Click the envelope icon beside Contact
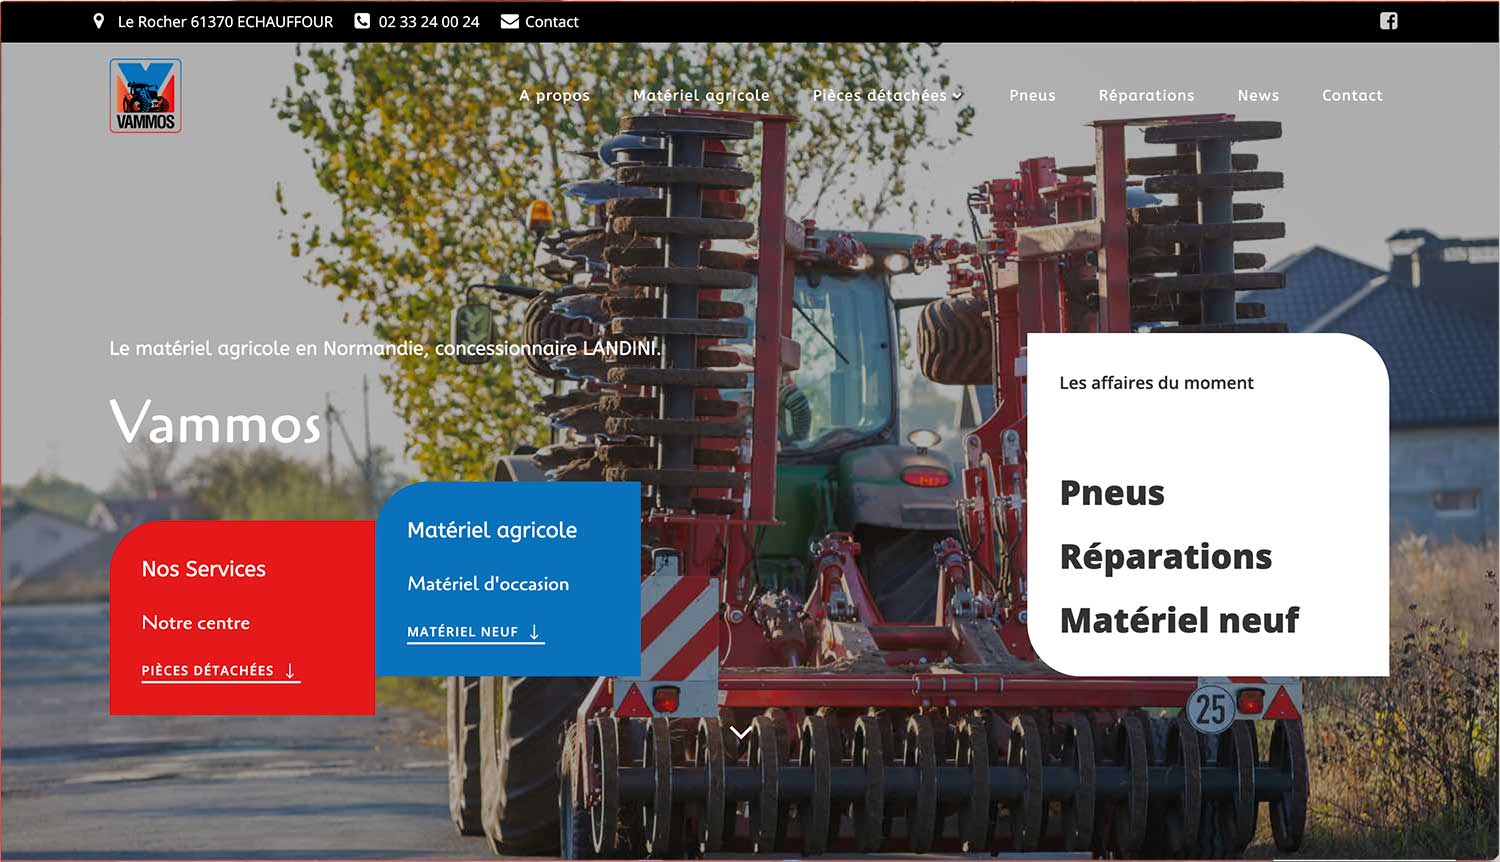Screen dimensions: 1500x862 509,21
